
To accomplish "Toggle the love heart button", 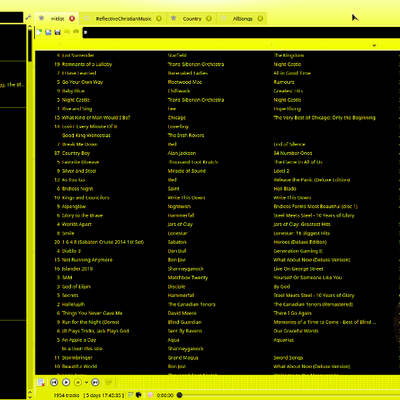I will 109,382.
